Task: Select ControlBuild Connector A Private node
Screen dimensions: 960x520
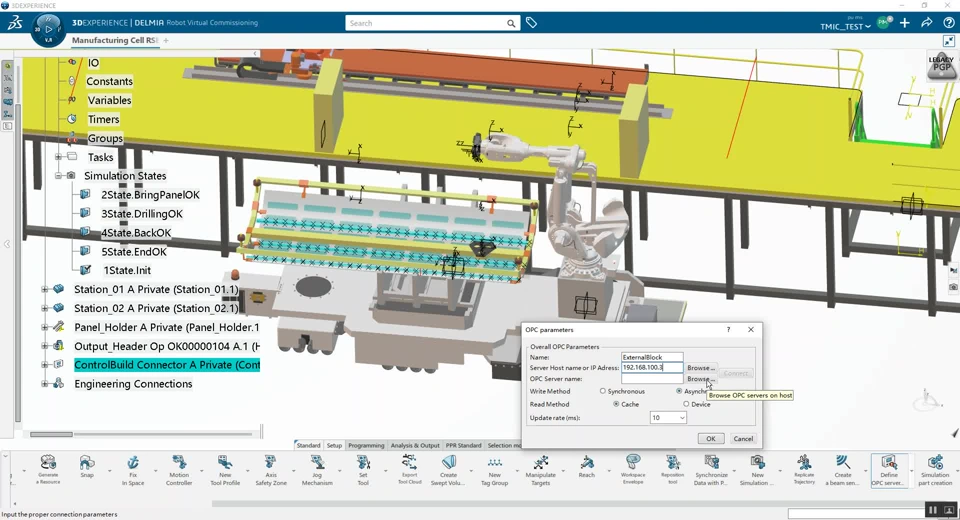Action: [x=167, y=365]
